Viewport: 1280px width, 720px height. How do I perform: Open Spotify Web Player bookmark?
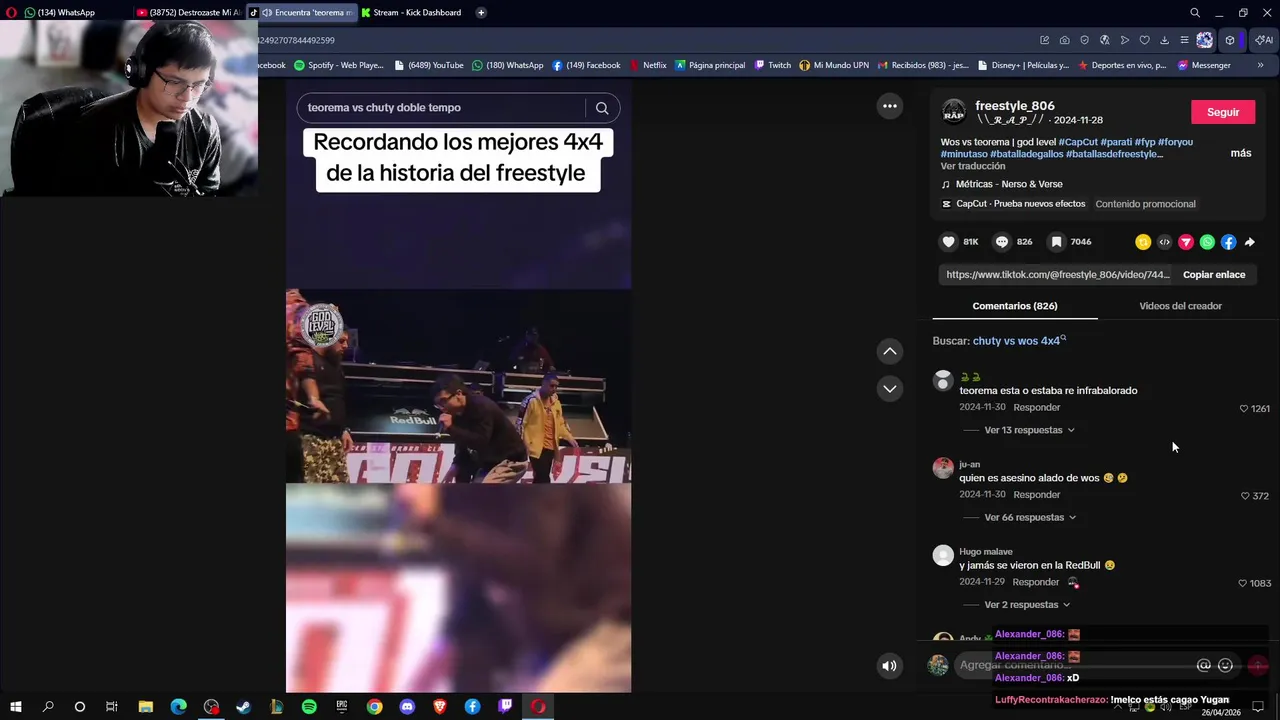pos(338,65)
